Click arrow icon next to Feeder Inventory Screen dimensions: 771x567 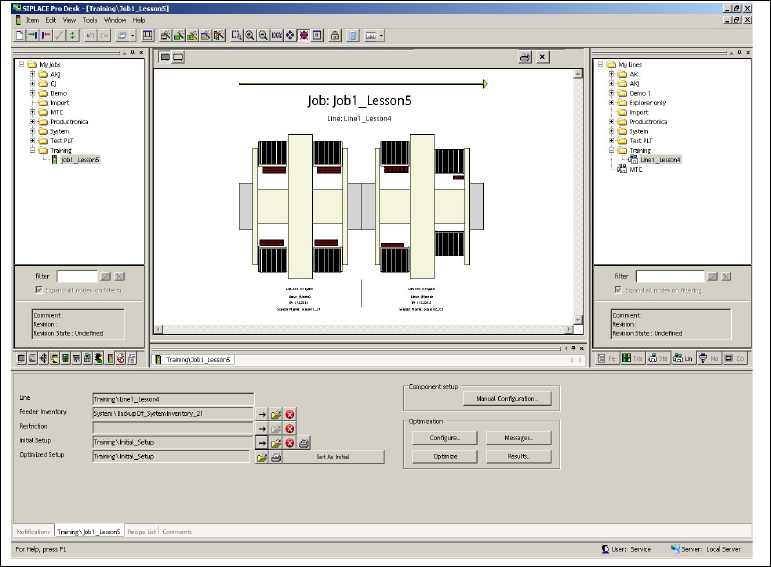262,413
